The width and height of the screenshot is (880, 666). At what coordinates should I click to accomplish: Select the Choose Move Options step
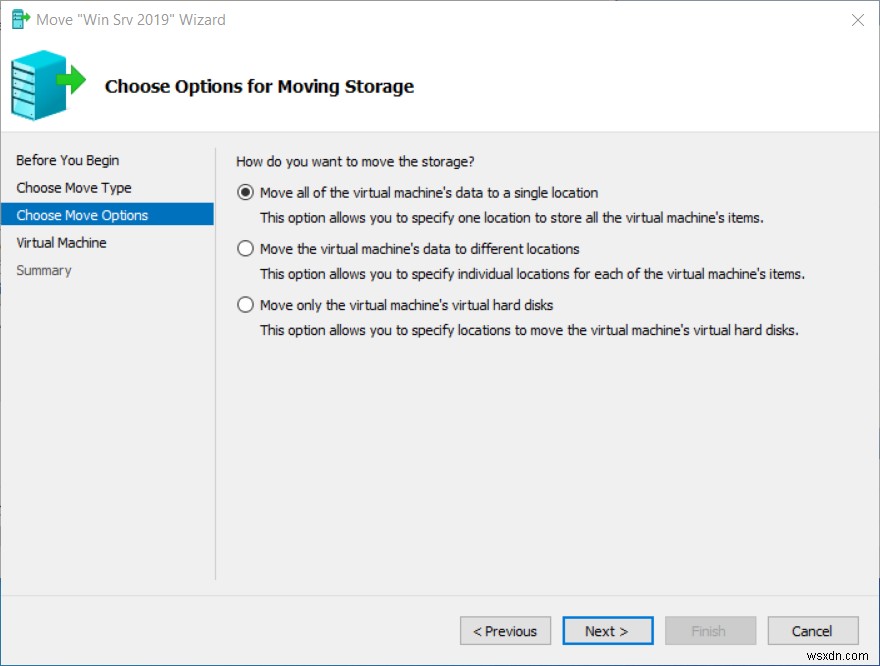(x=81, y=214)
